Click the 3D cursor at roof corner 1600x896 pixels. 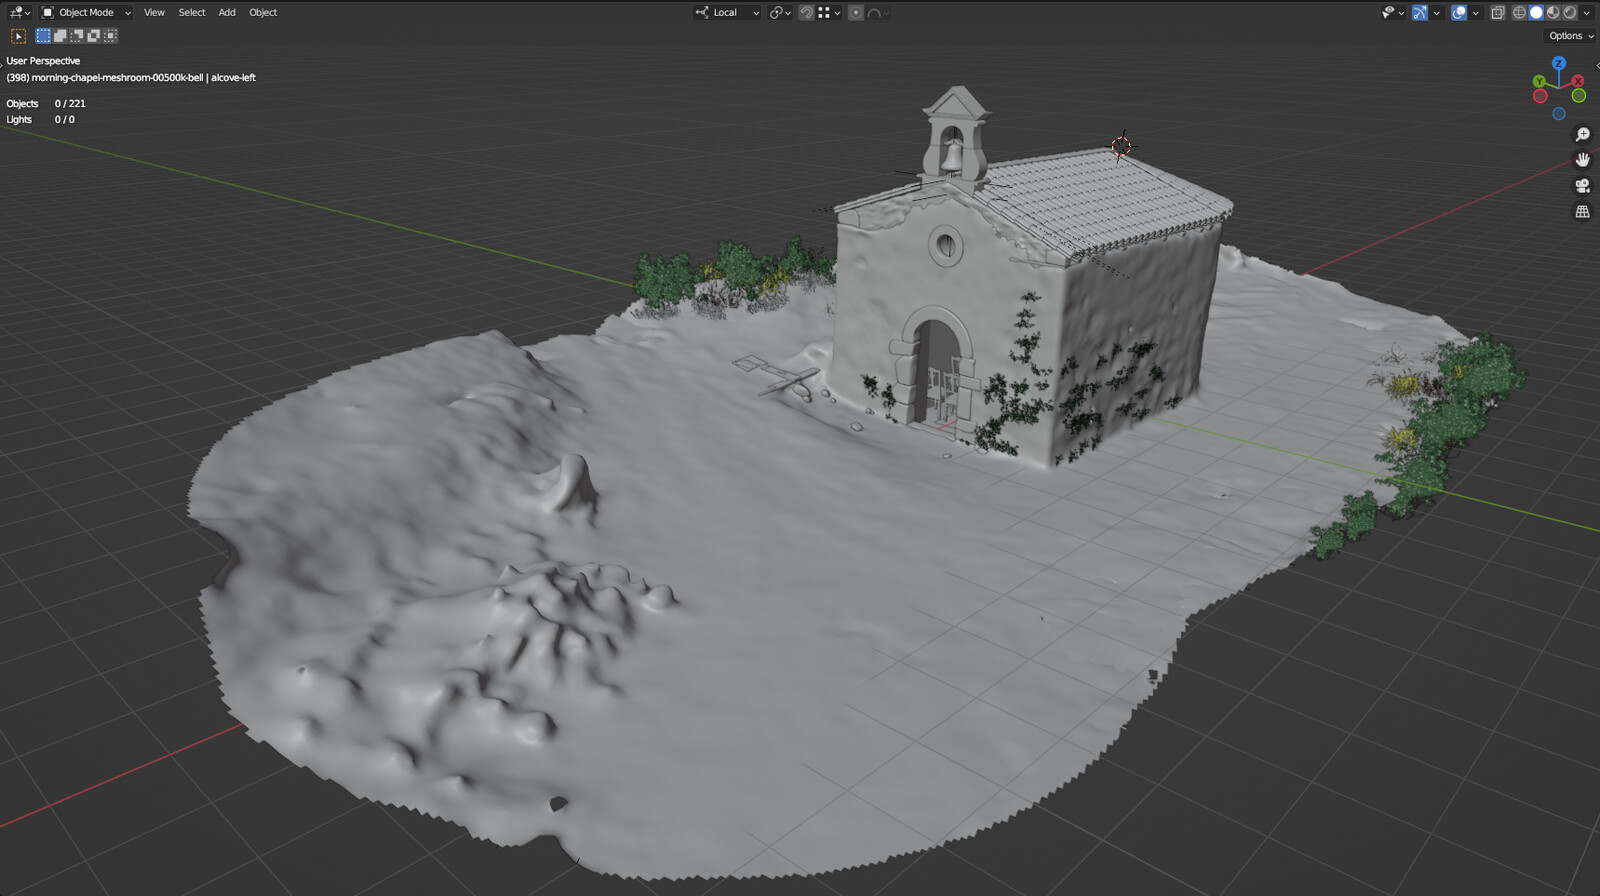click(1121, 146)
